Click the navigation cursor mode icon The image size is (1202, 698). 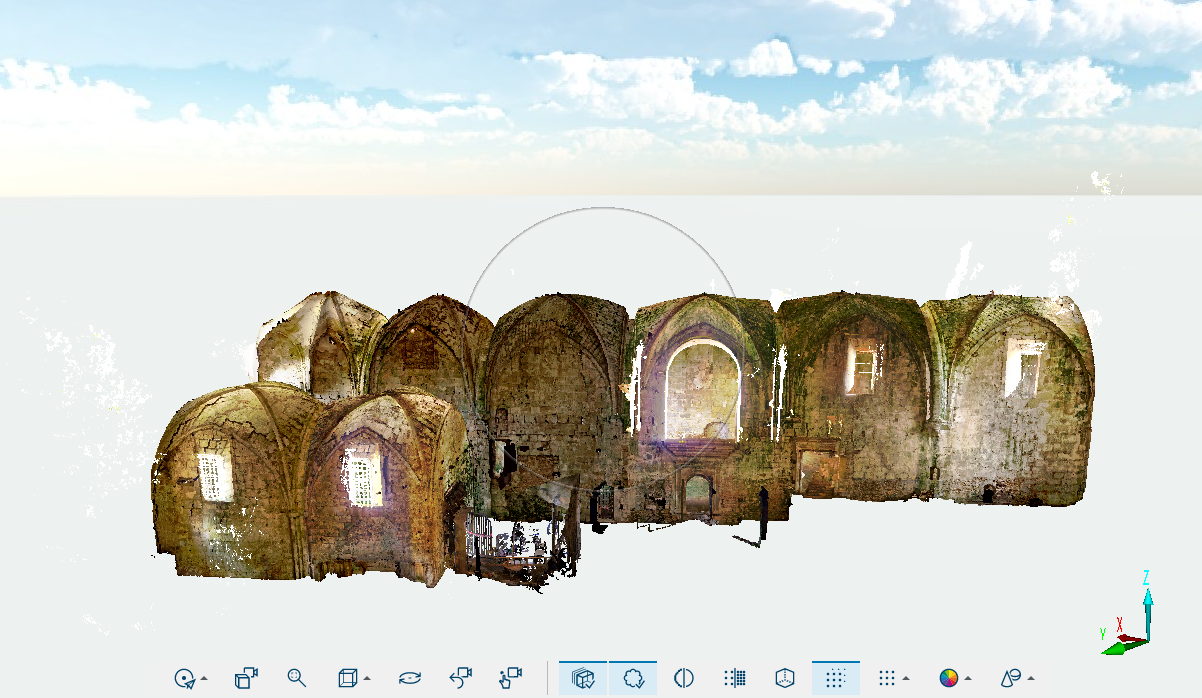[184, 678]
